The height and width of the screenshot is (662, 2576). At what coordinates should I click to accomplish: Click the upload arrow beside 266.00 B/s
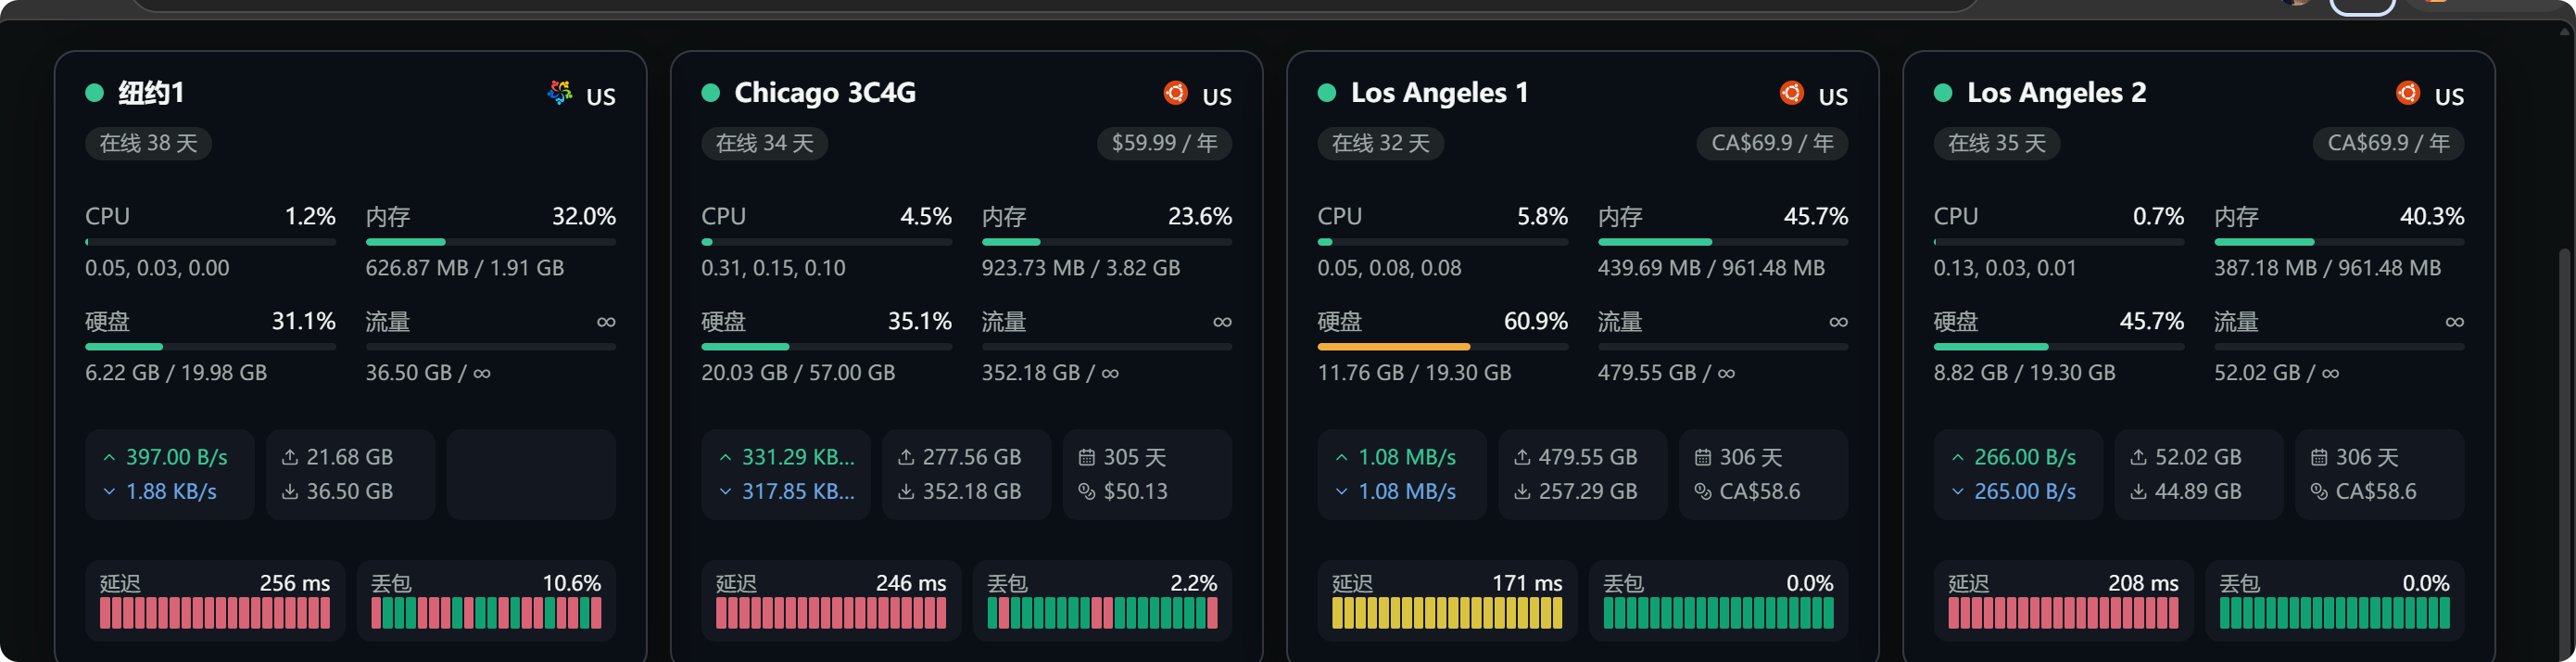coord(1957,457)
